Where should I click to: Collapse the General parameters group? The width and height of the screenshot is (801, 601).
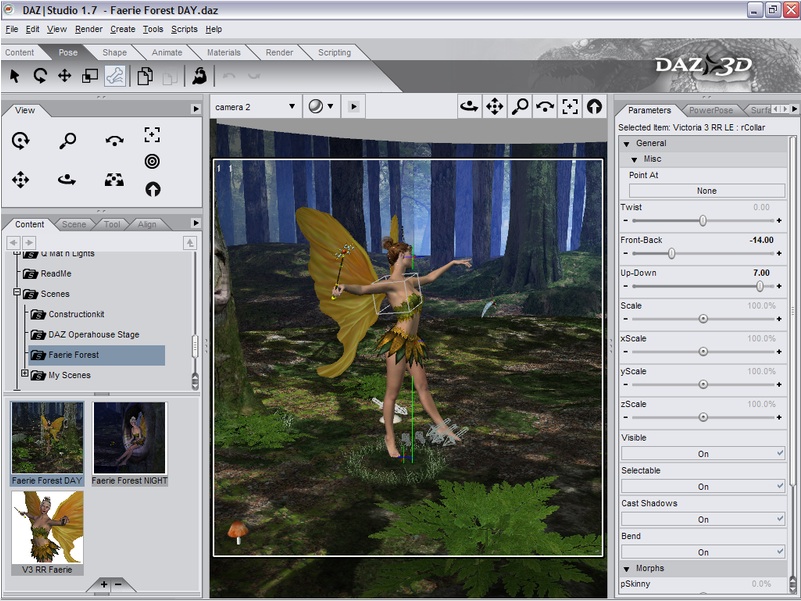click(x=627, y=144)
